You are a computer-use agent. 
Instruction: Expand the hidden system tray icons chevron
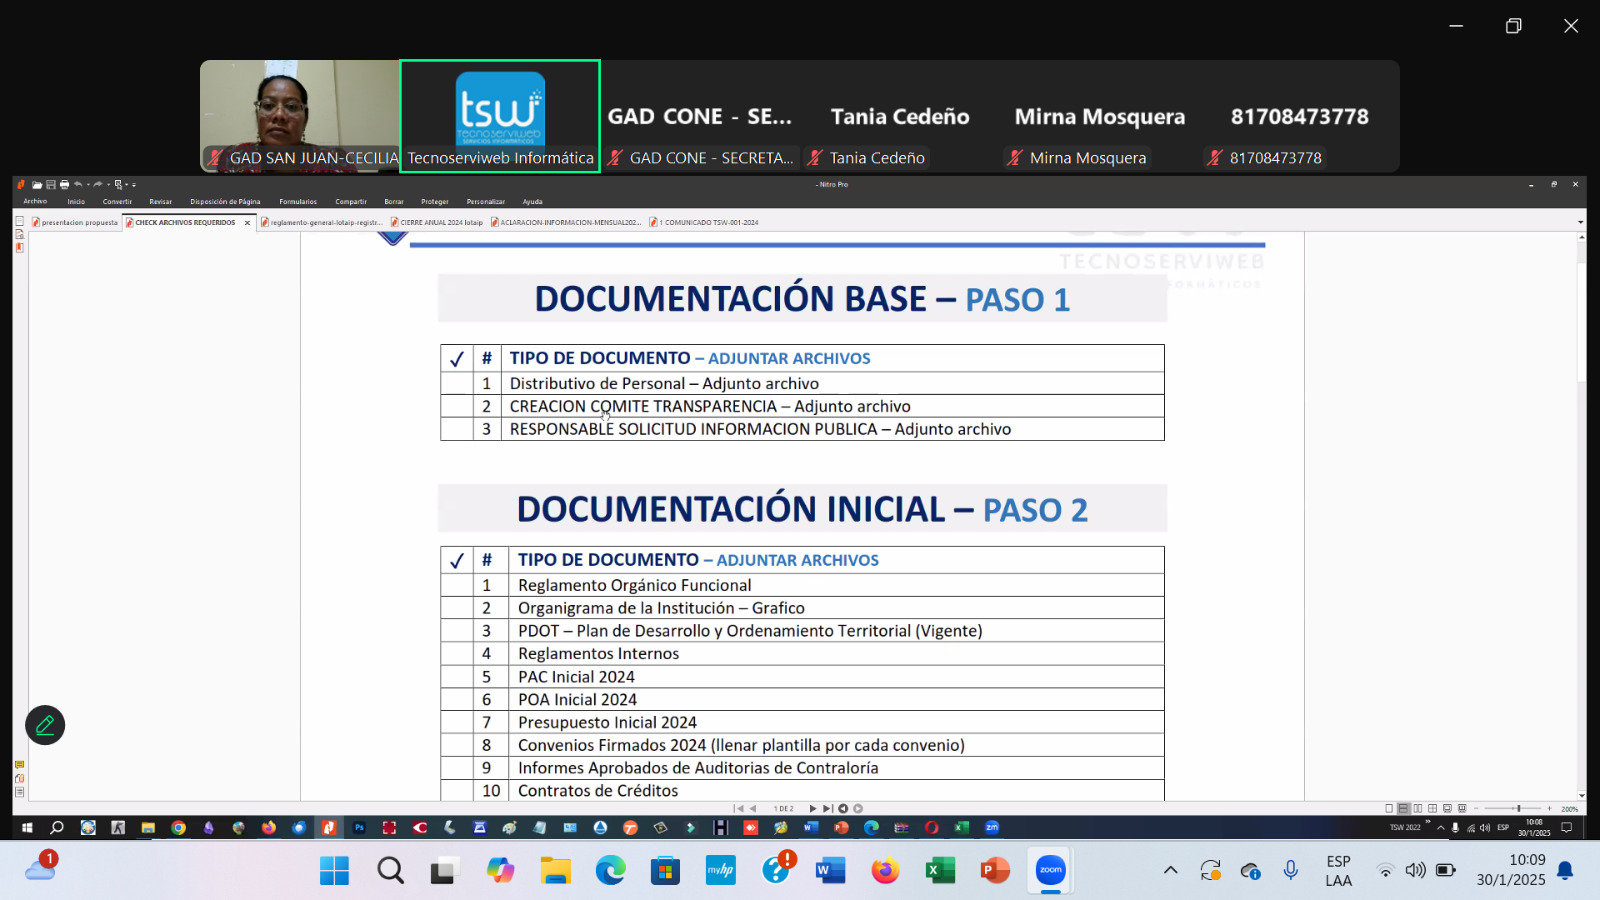click(1170, 871)
